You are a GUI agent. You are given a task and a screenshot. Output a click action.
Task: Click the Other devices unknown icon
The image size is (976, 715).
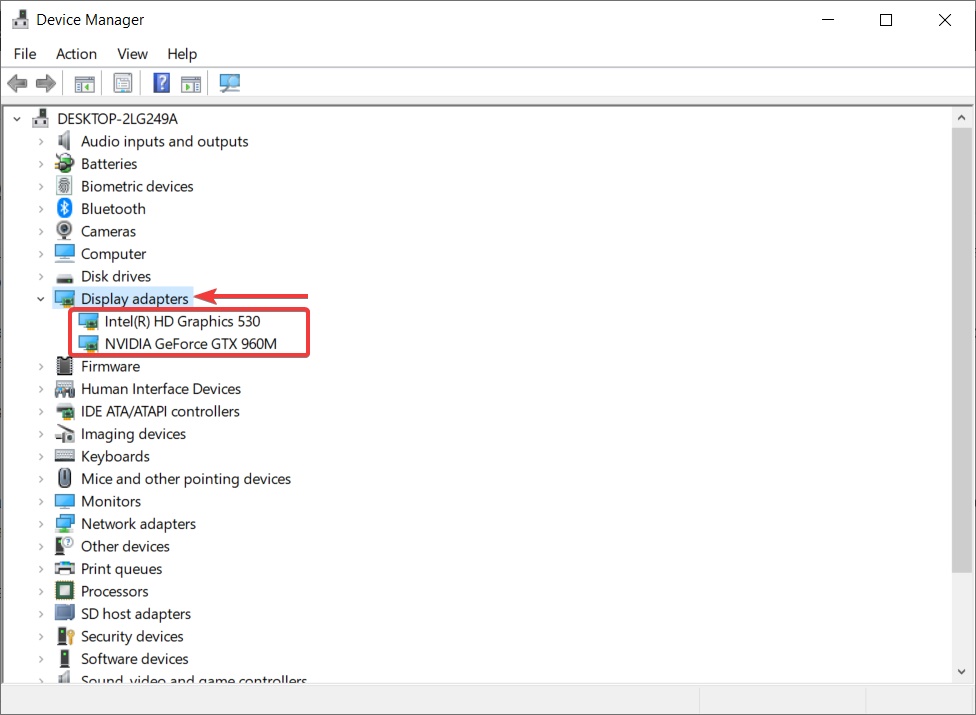coord(64,546)
